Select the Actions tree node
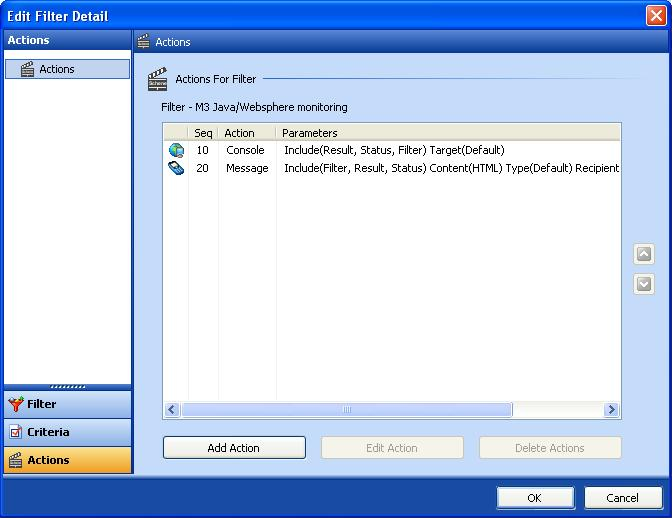This screenshot has width=672, height=518. 57,69
